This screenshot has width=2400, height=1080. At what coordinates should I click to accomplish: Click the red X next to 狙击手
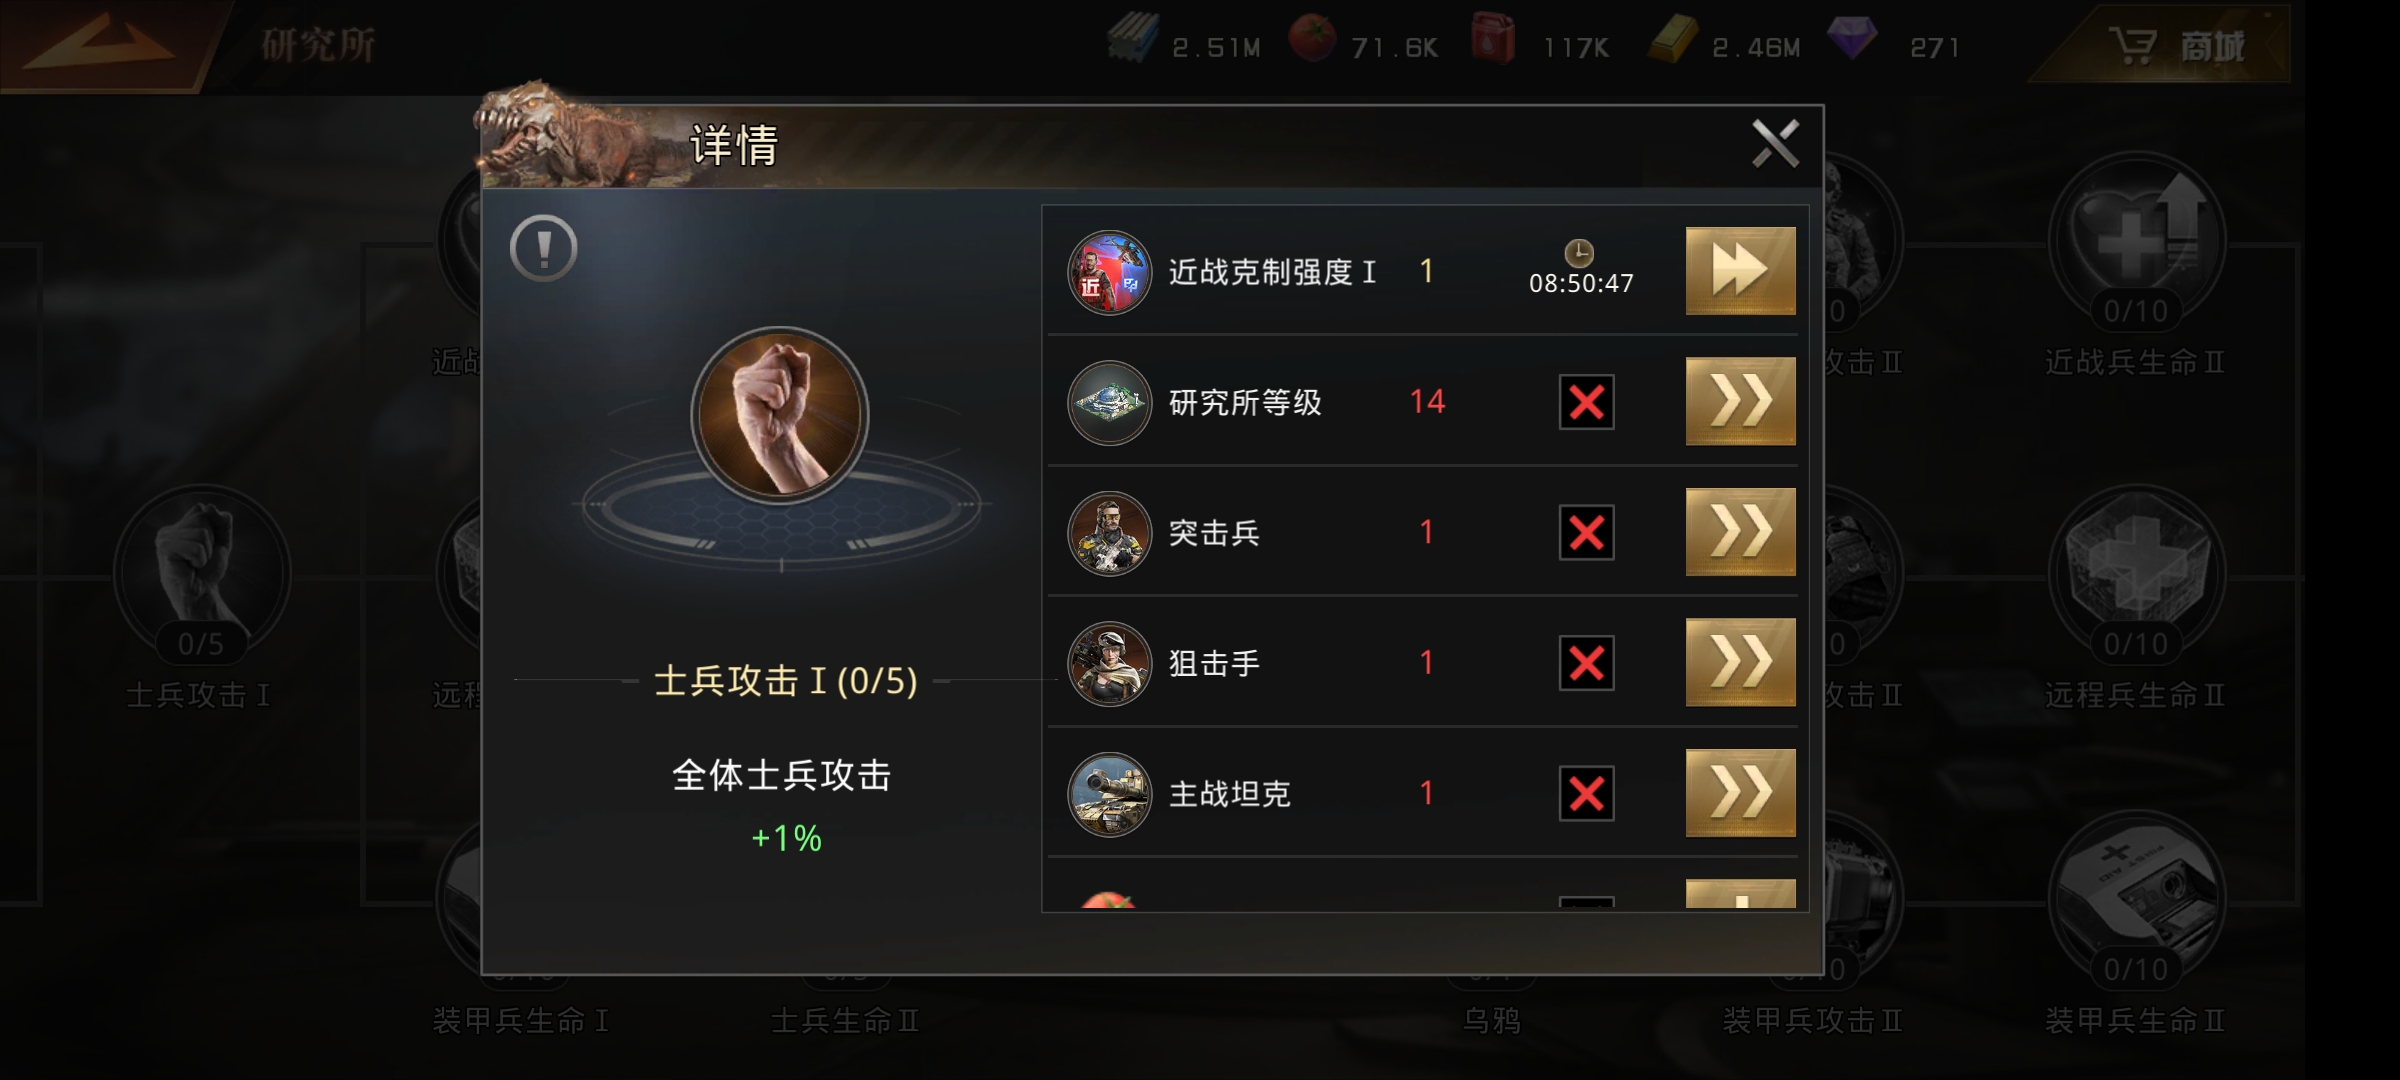point(1586,663)
